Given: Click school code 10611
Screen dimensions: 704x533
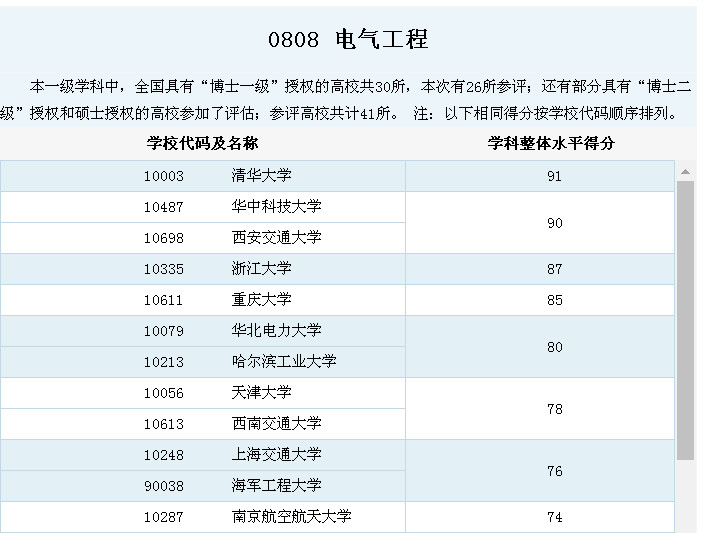Looking at the screenshot, I should pos(163,300).
